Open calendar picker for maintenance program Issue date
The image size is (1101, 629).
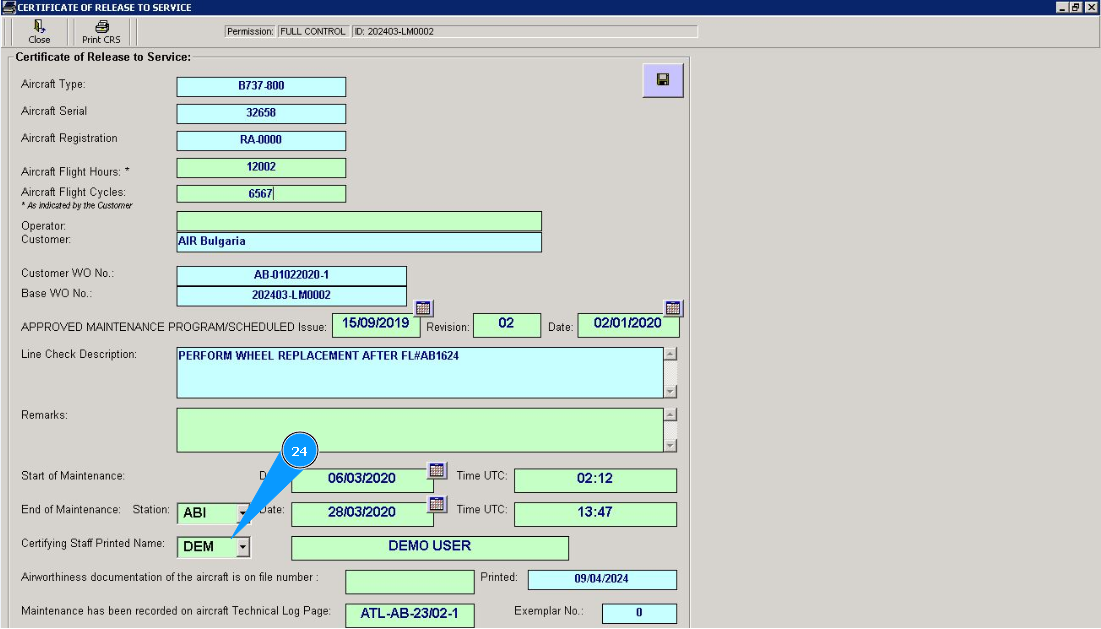click(423, 308)
